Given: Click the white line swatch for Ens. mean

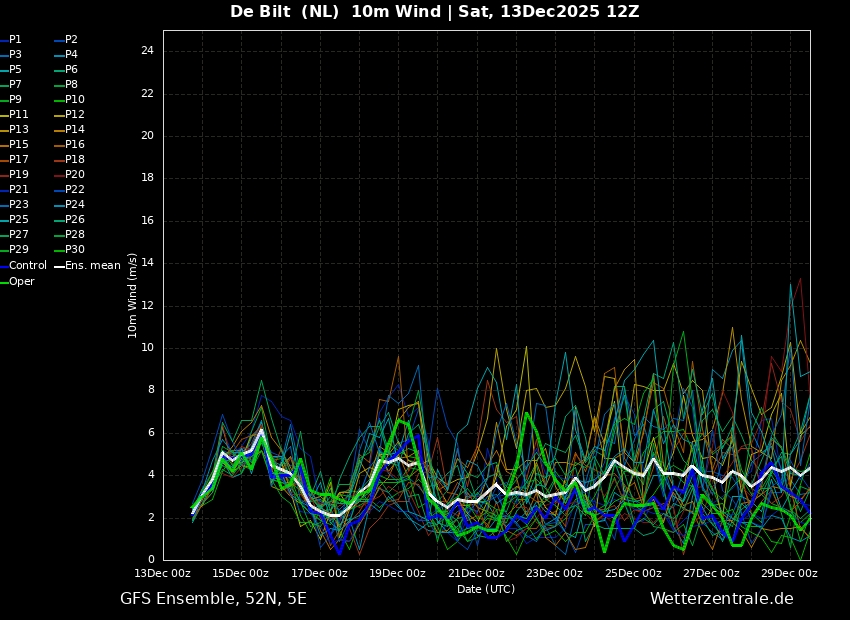Looking at the screenshot, I should tap(59, 266).
